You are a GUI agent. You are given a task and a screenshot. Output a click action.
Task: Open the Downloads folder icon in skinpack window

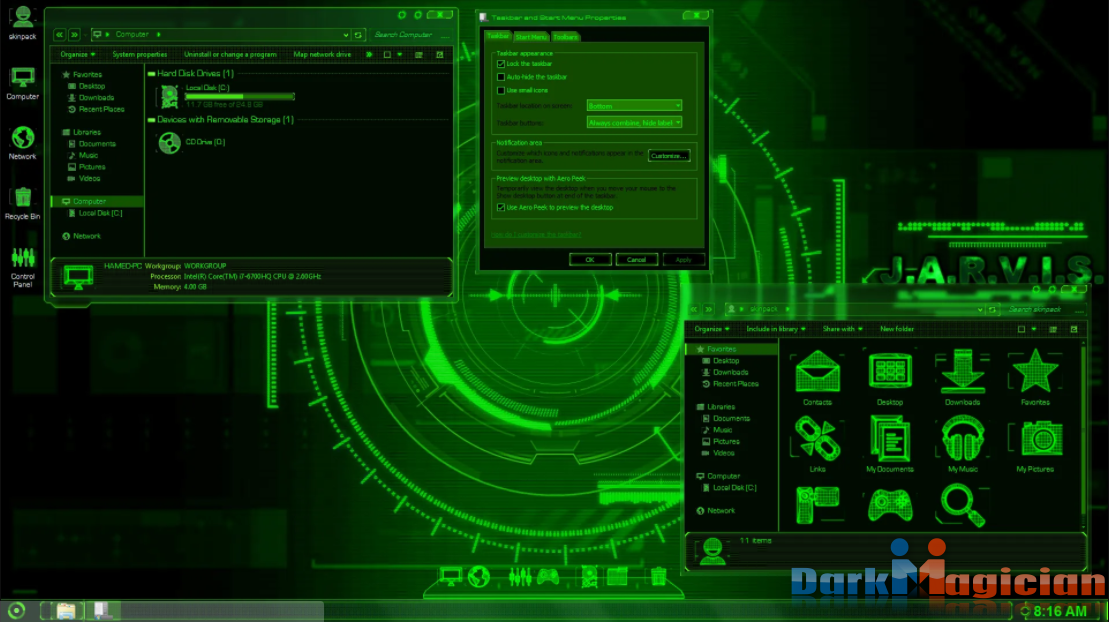(x=963, y=377)
